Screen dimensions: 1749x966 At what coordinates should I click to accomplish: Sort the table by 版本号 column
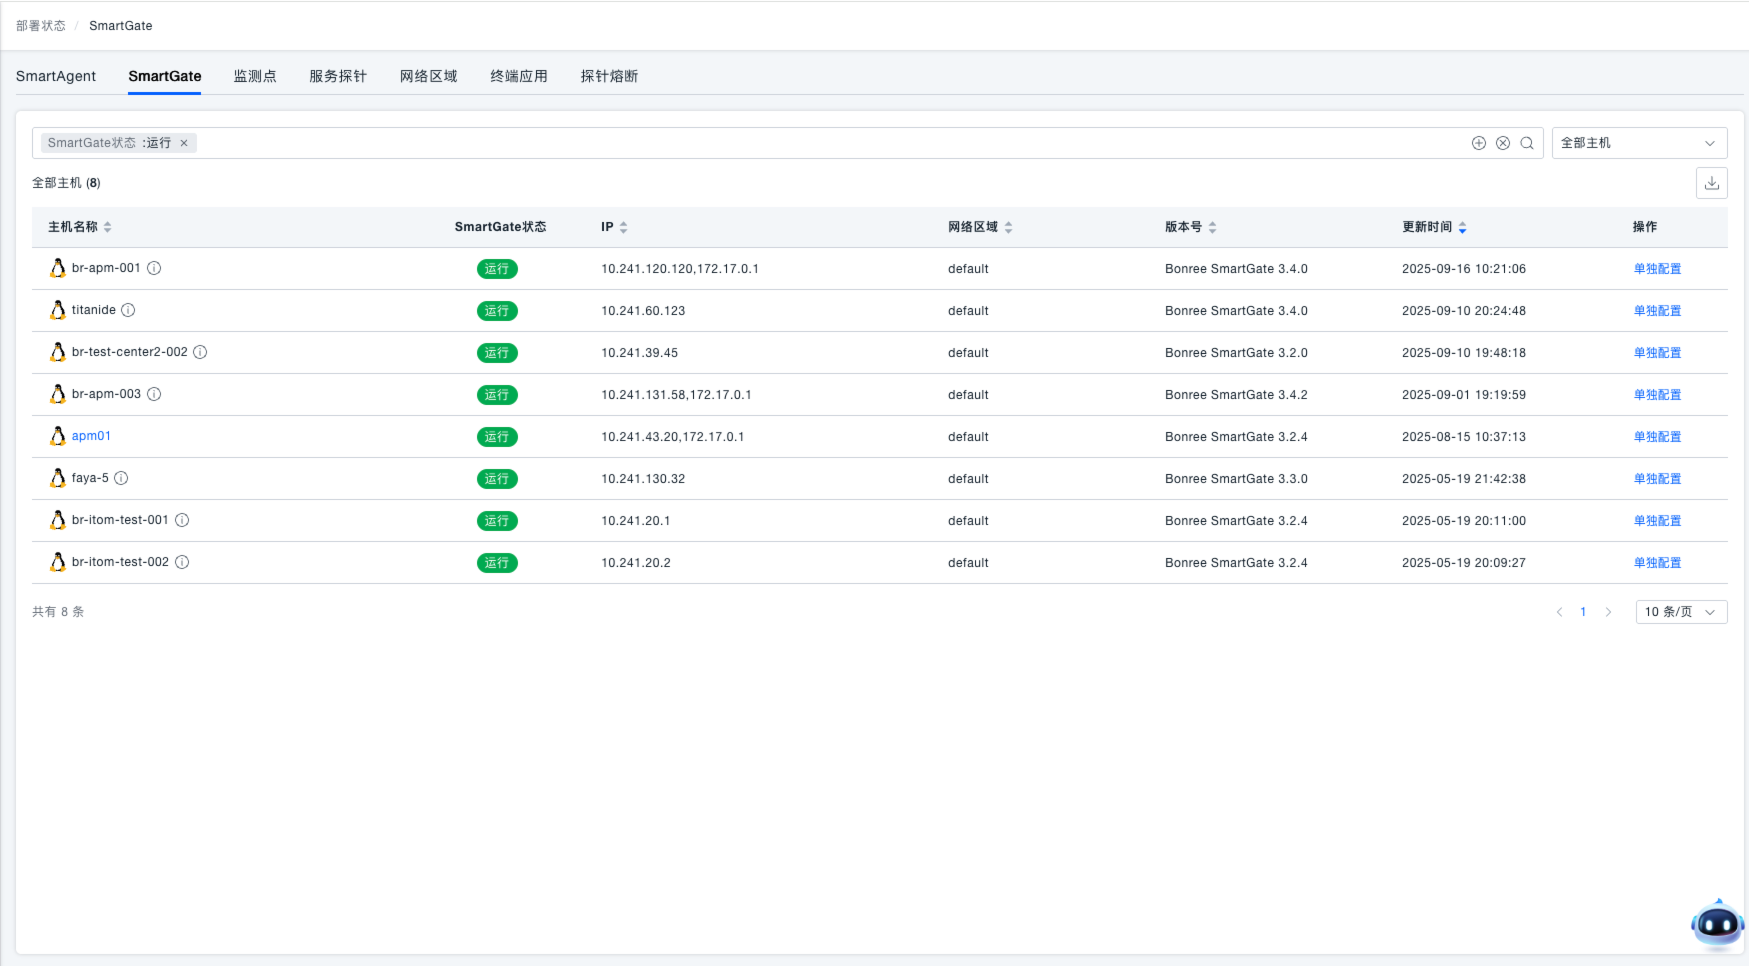tap(1212, 227)
